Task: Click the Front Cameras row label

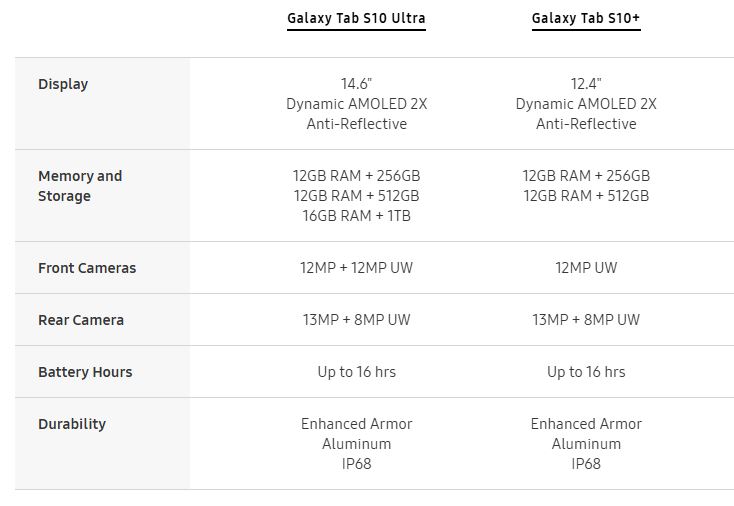Action: click(87, 268)
